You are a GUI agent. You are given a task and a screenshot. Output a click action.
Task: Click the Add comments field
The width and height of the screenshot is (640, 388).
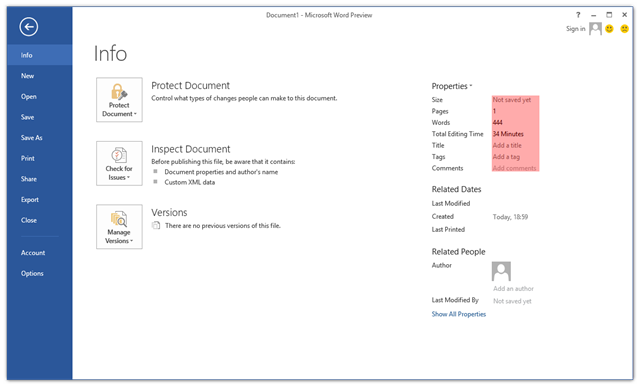[x=514, y=168]
